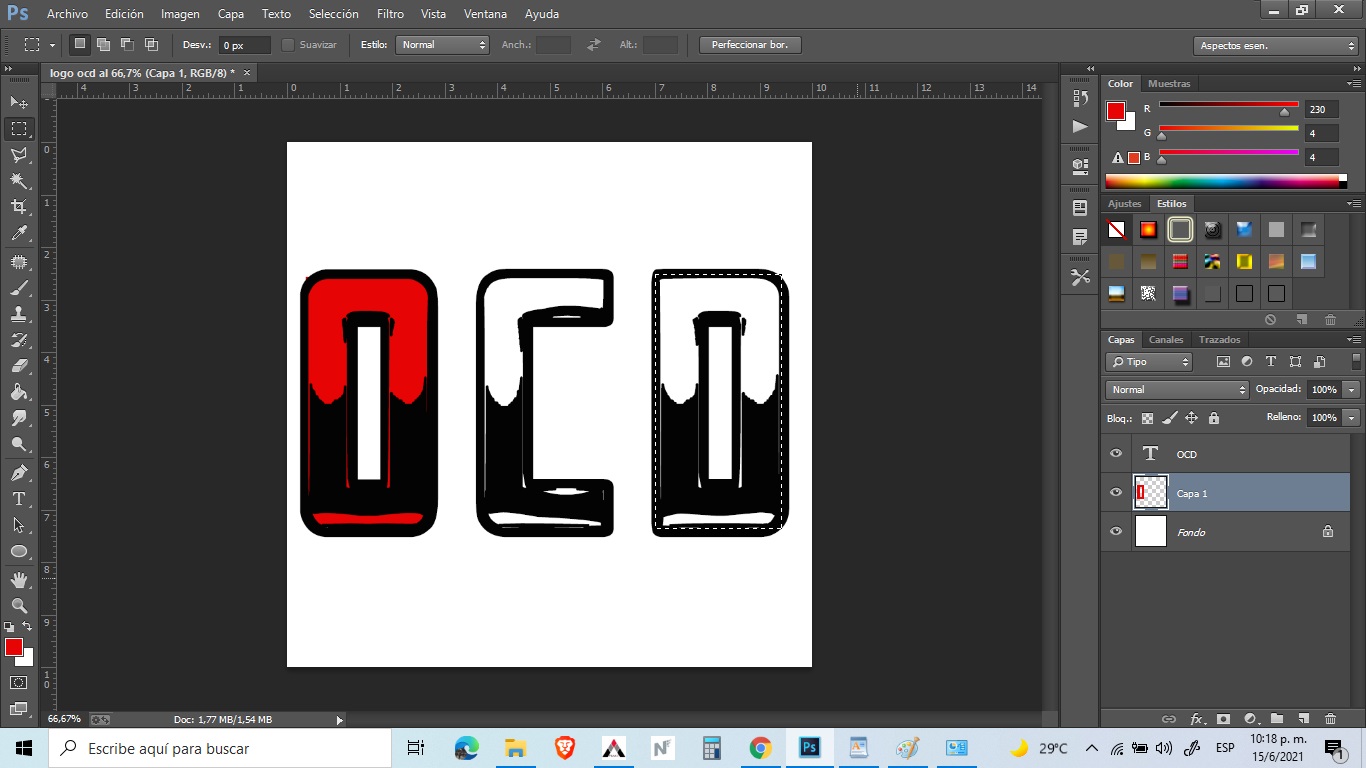This screenshot has height=768, width=1366.
Task: Click the foreground color swatch in toolbox
Action: [13, 647]
